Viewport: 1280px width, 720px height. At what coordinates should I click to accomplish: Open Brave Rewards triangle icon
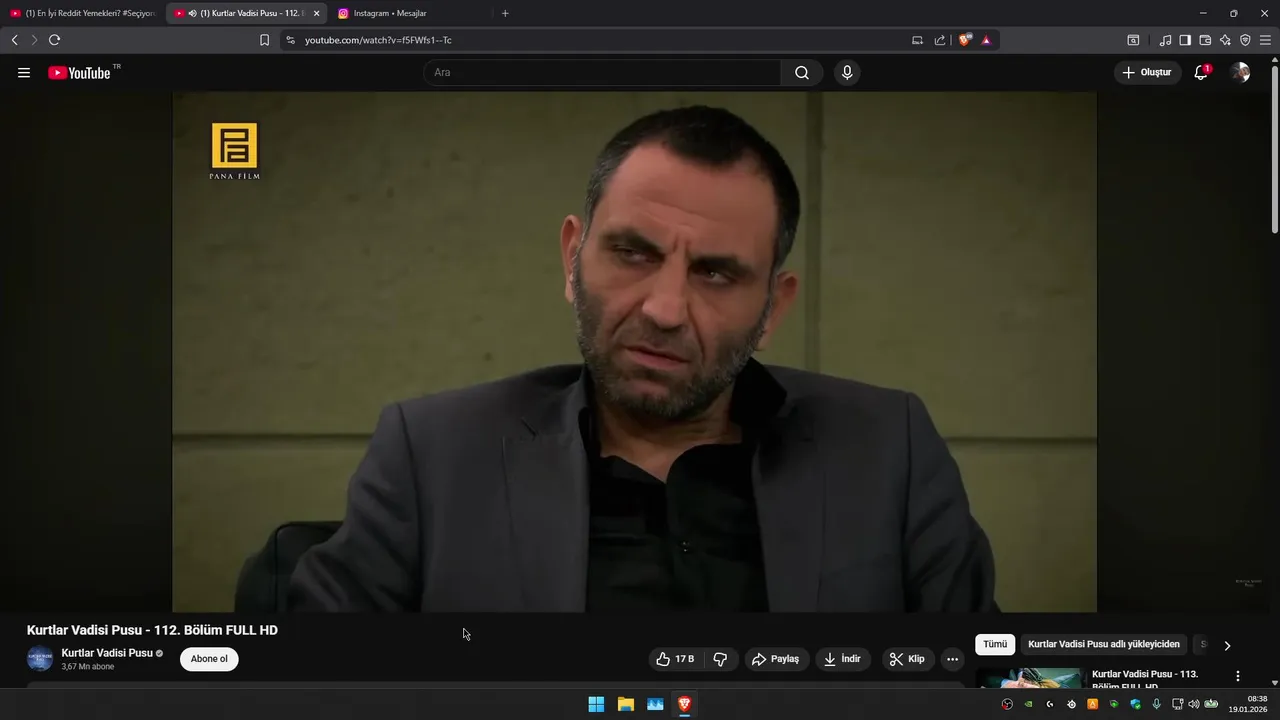pyautogui.click(x=986, y=40)
